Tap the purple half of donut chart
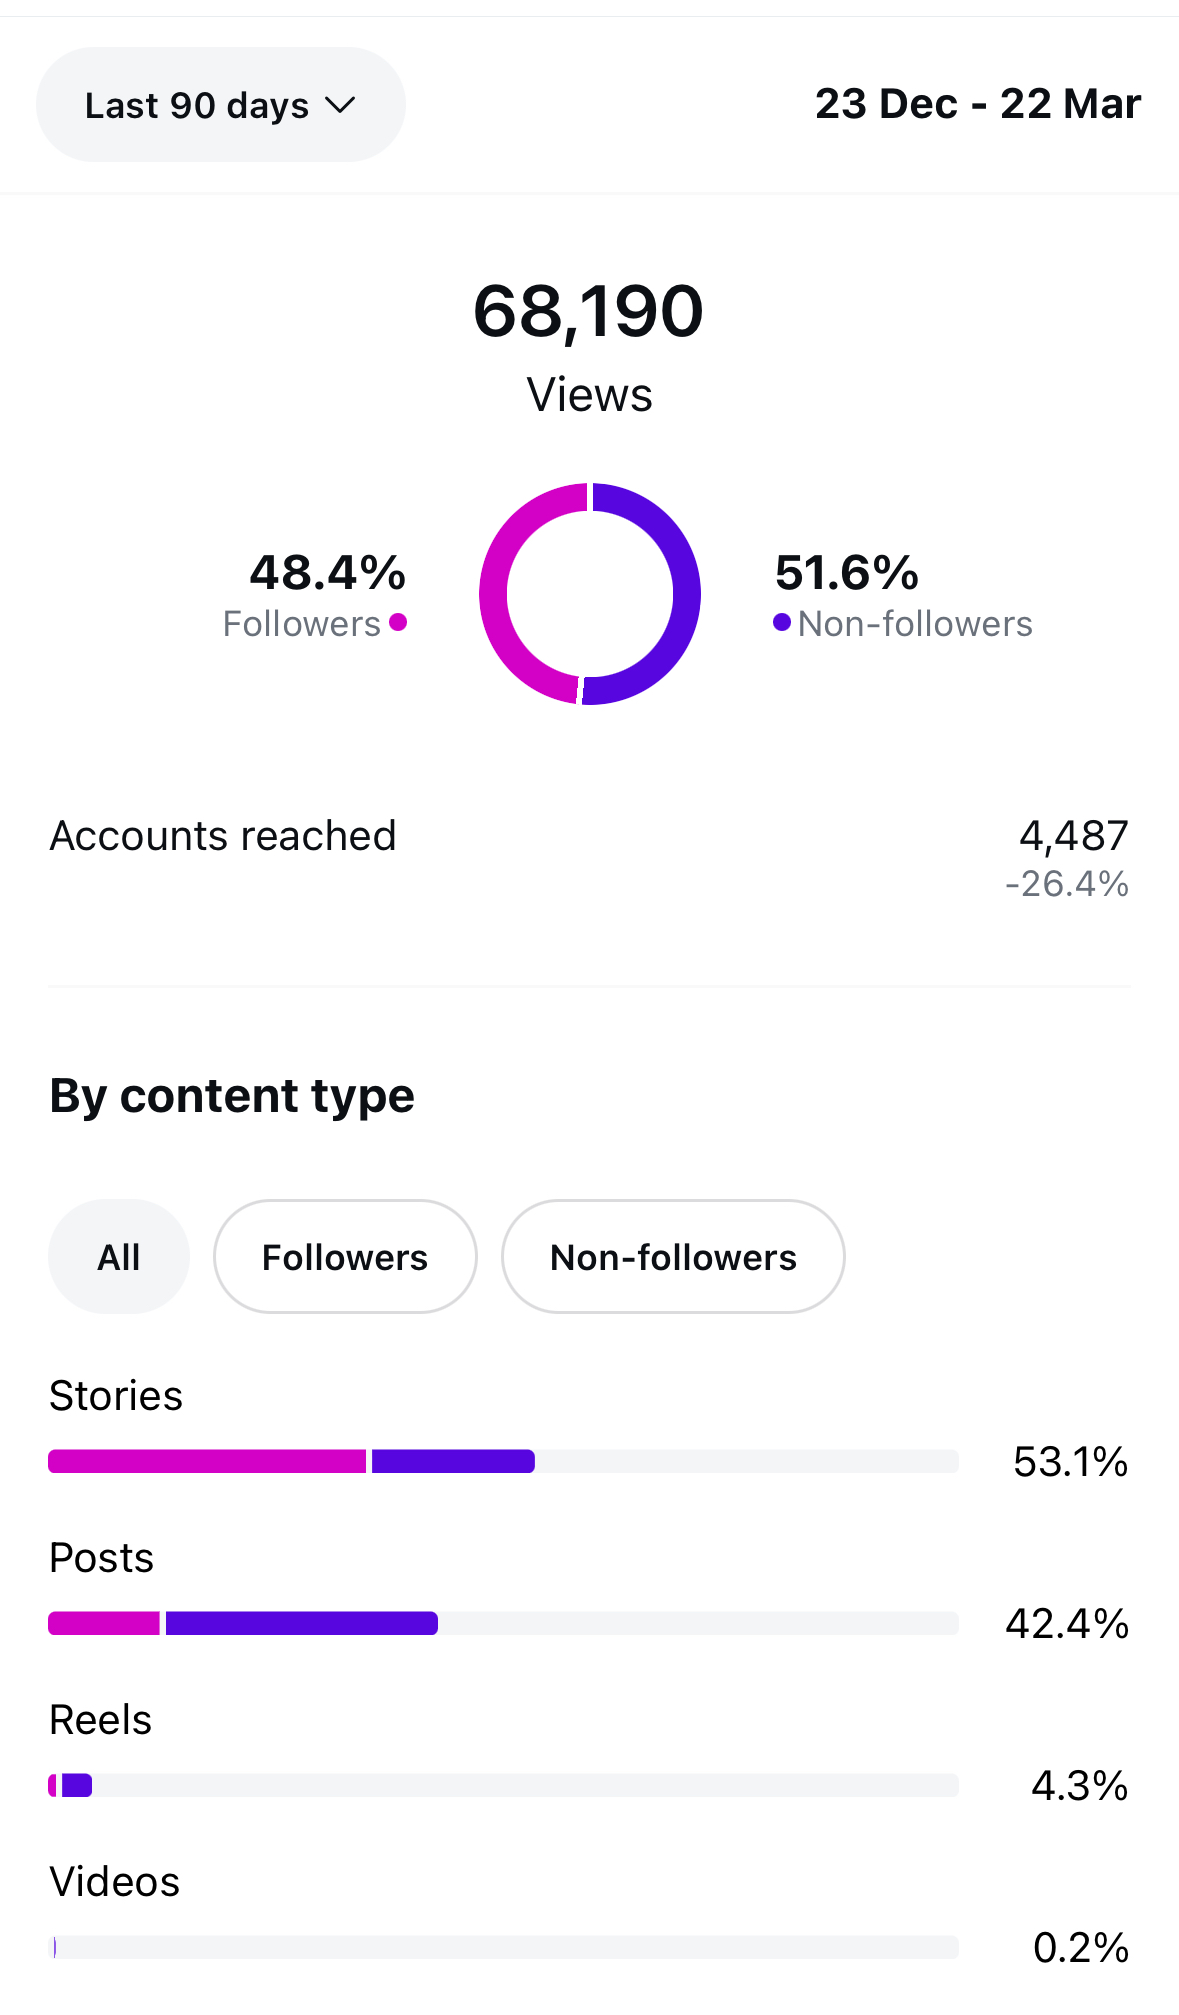This screenshot has height=2015, width=1179. point(685,594)
